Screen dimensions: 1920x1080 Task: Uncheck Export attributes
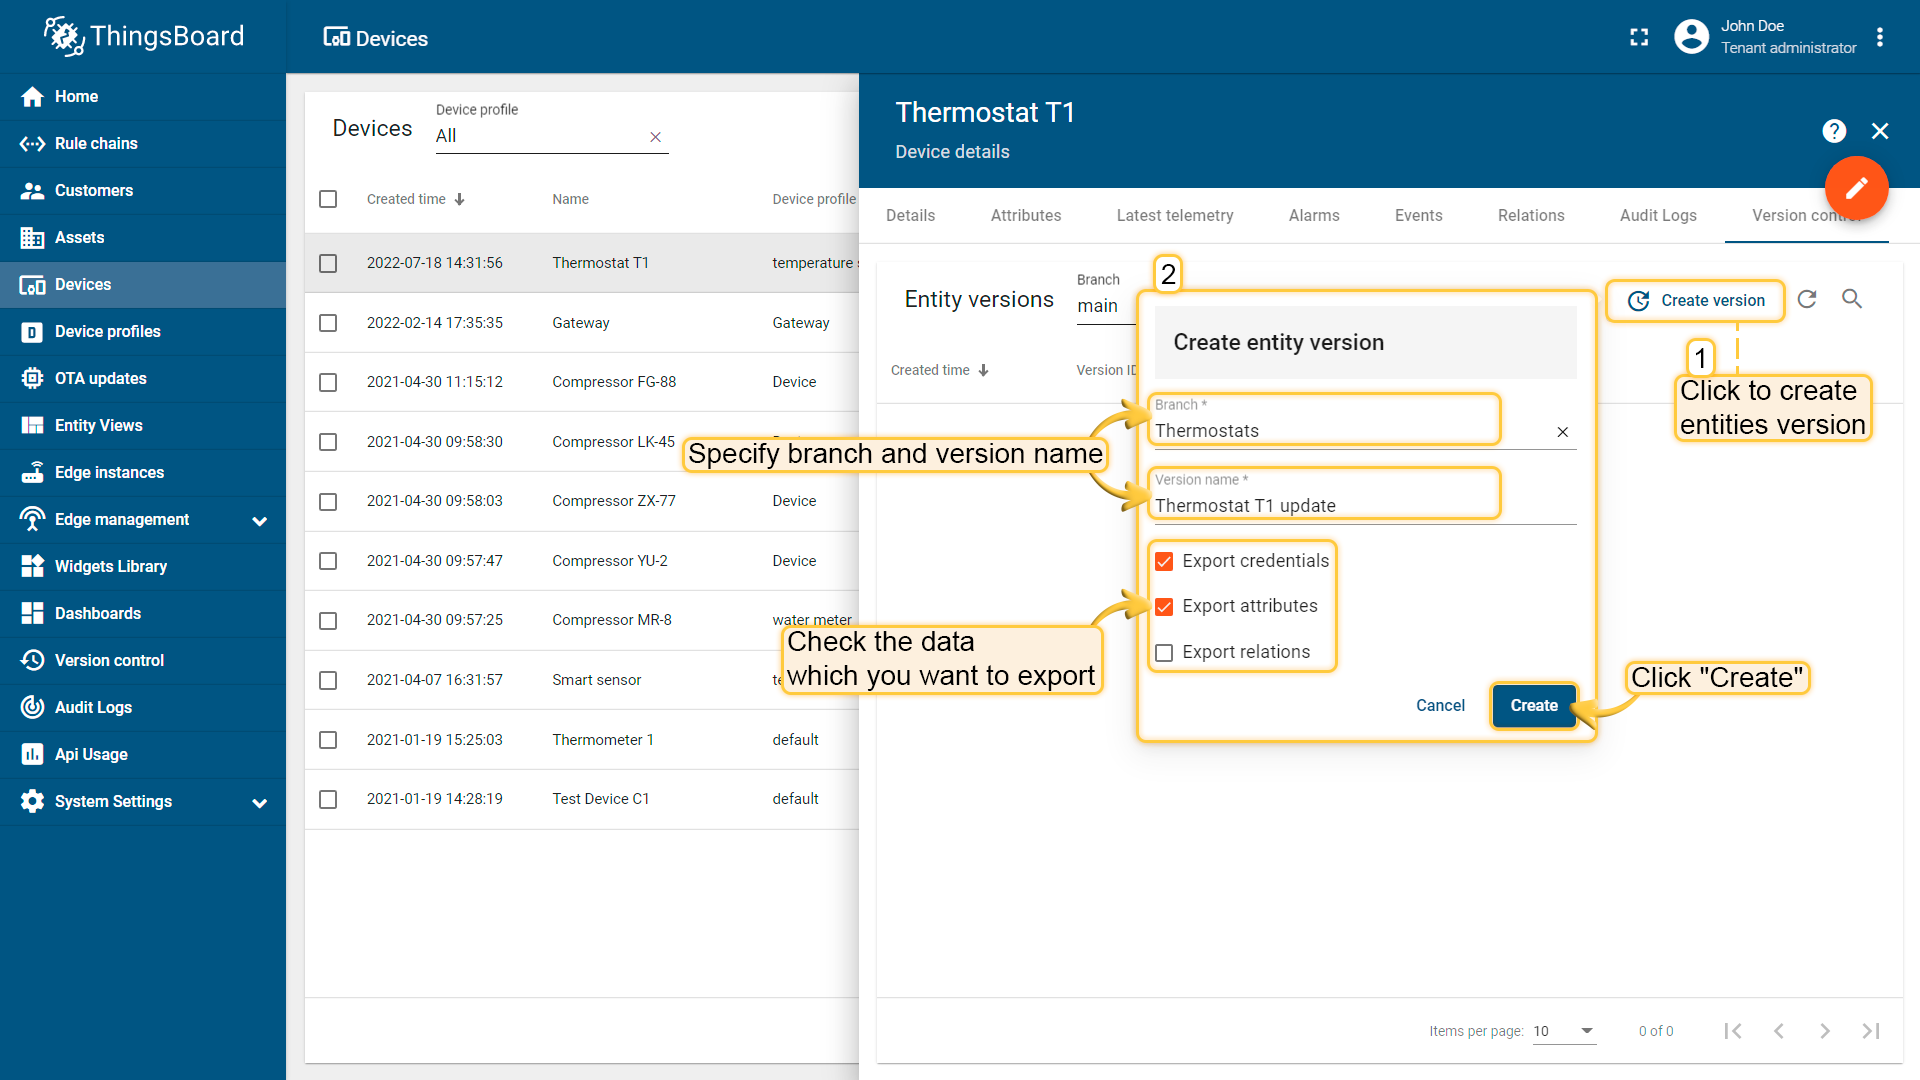tap(1164, 607)
